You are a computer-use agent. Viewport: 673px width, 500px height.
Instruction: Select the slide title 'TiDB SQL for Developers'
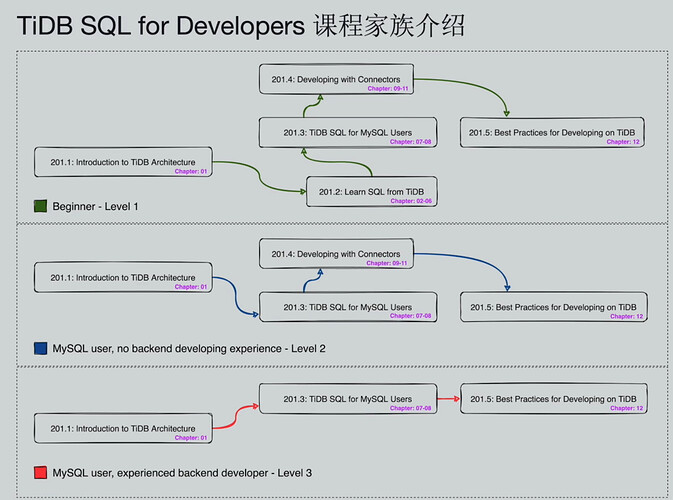click(x=161, y=26)
